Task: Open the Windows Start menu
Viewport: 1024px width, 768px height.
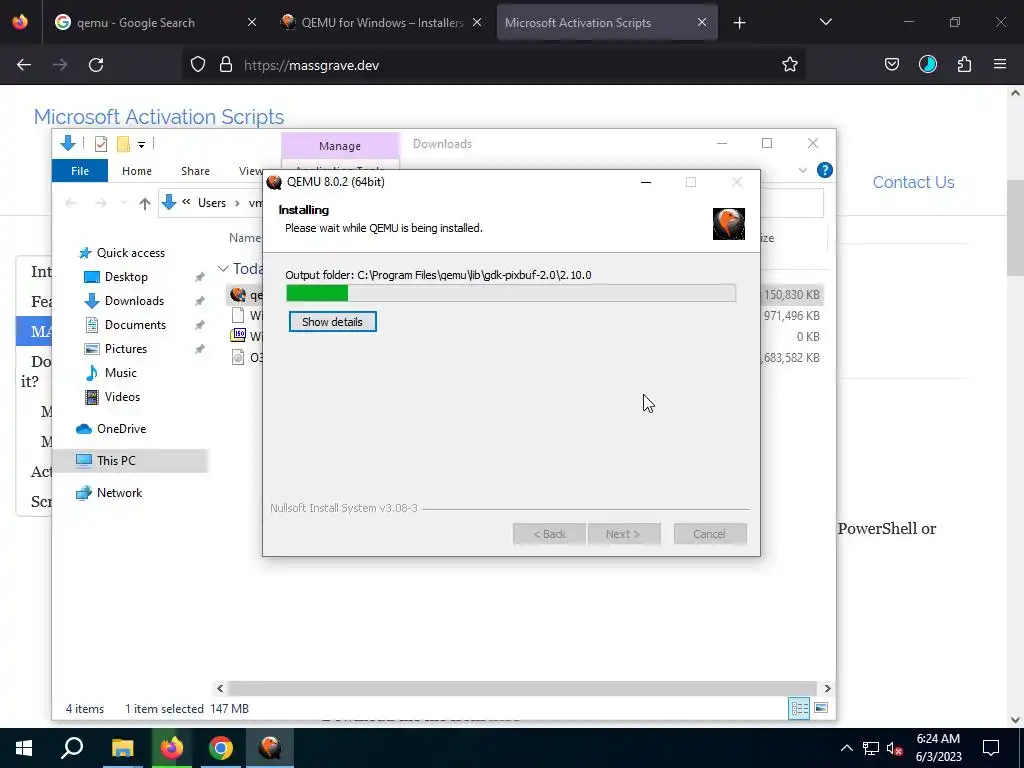Action: pos(24,748)
